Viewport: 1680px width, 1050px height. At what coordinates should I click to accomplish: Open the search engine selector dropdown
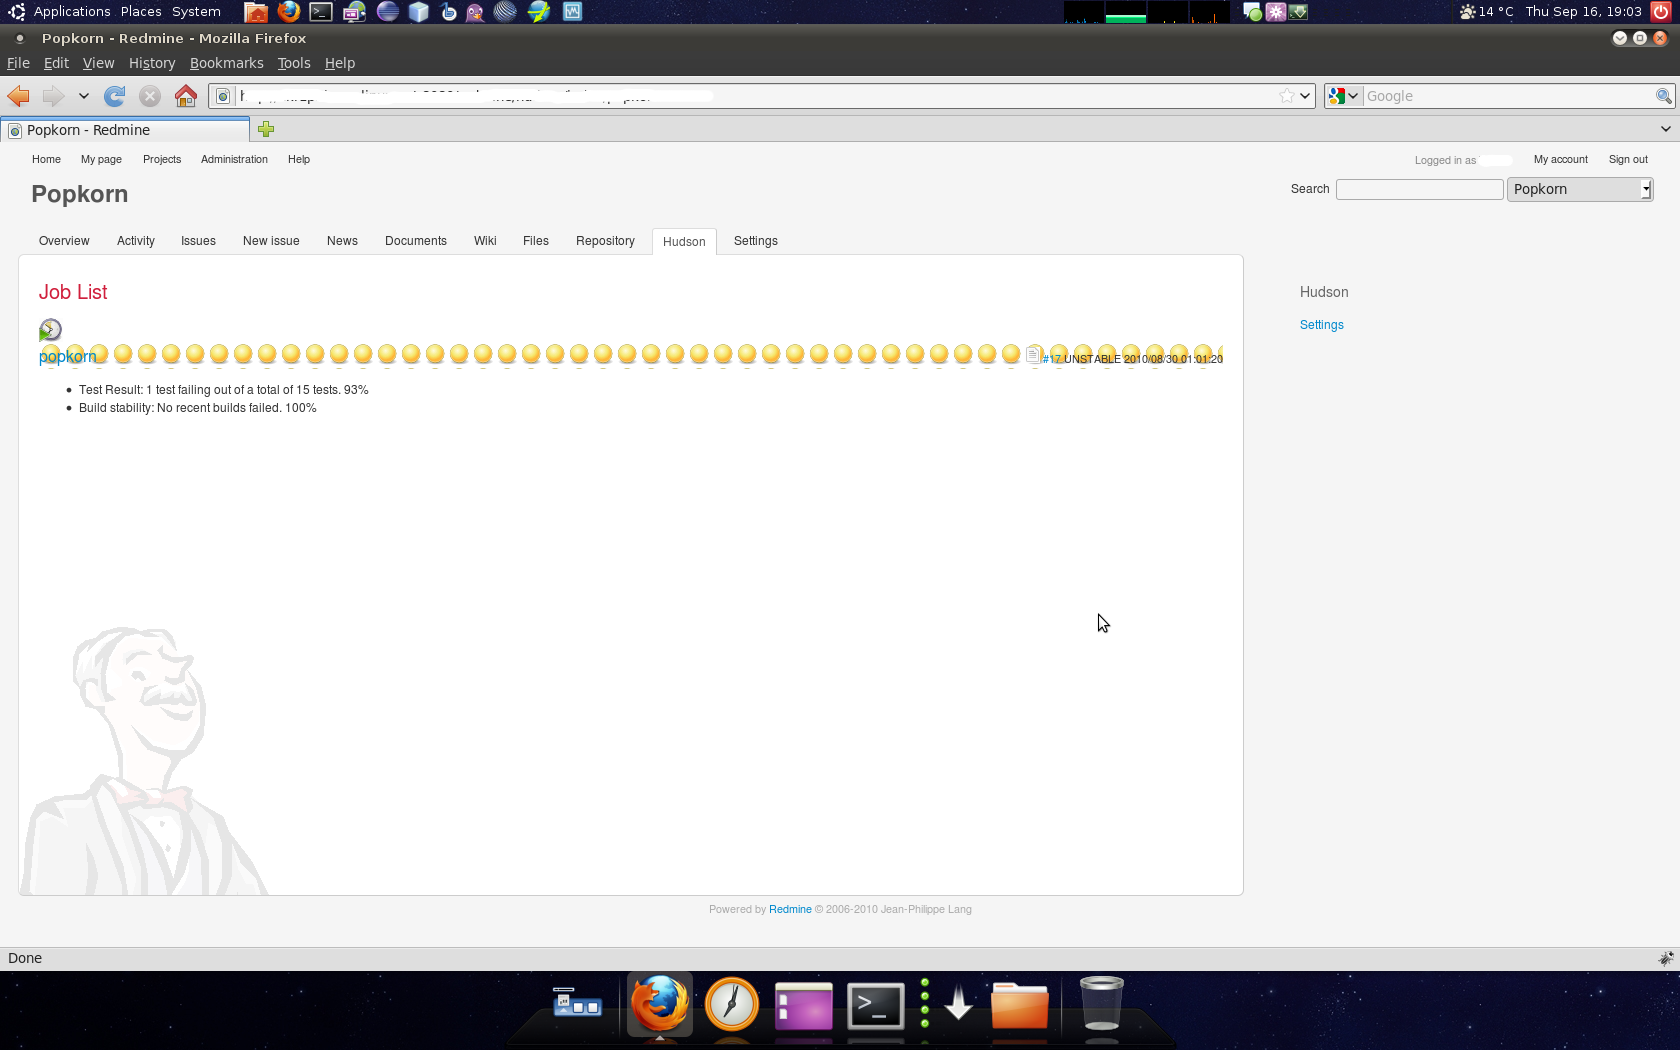(x=1343, y=96)
